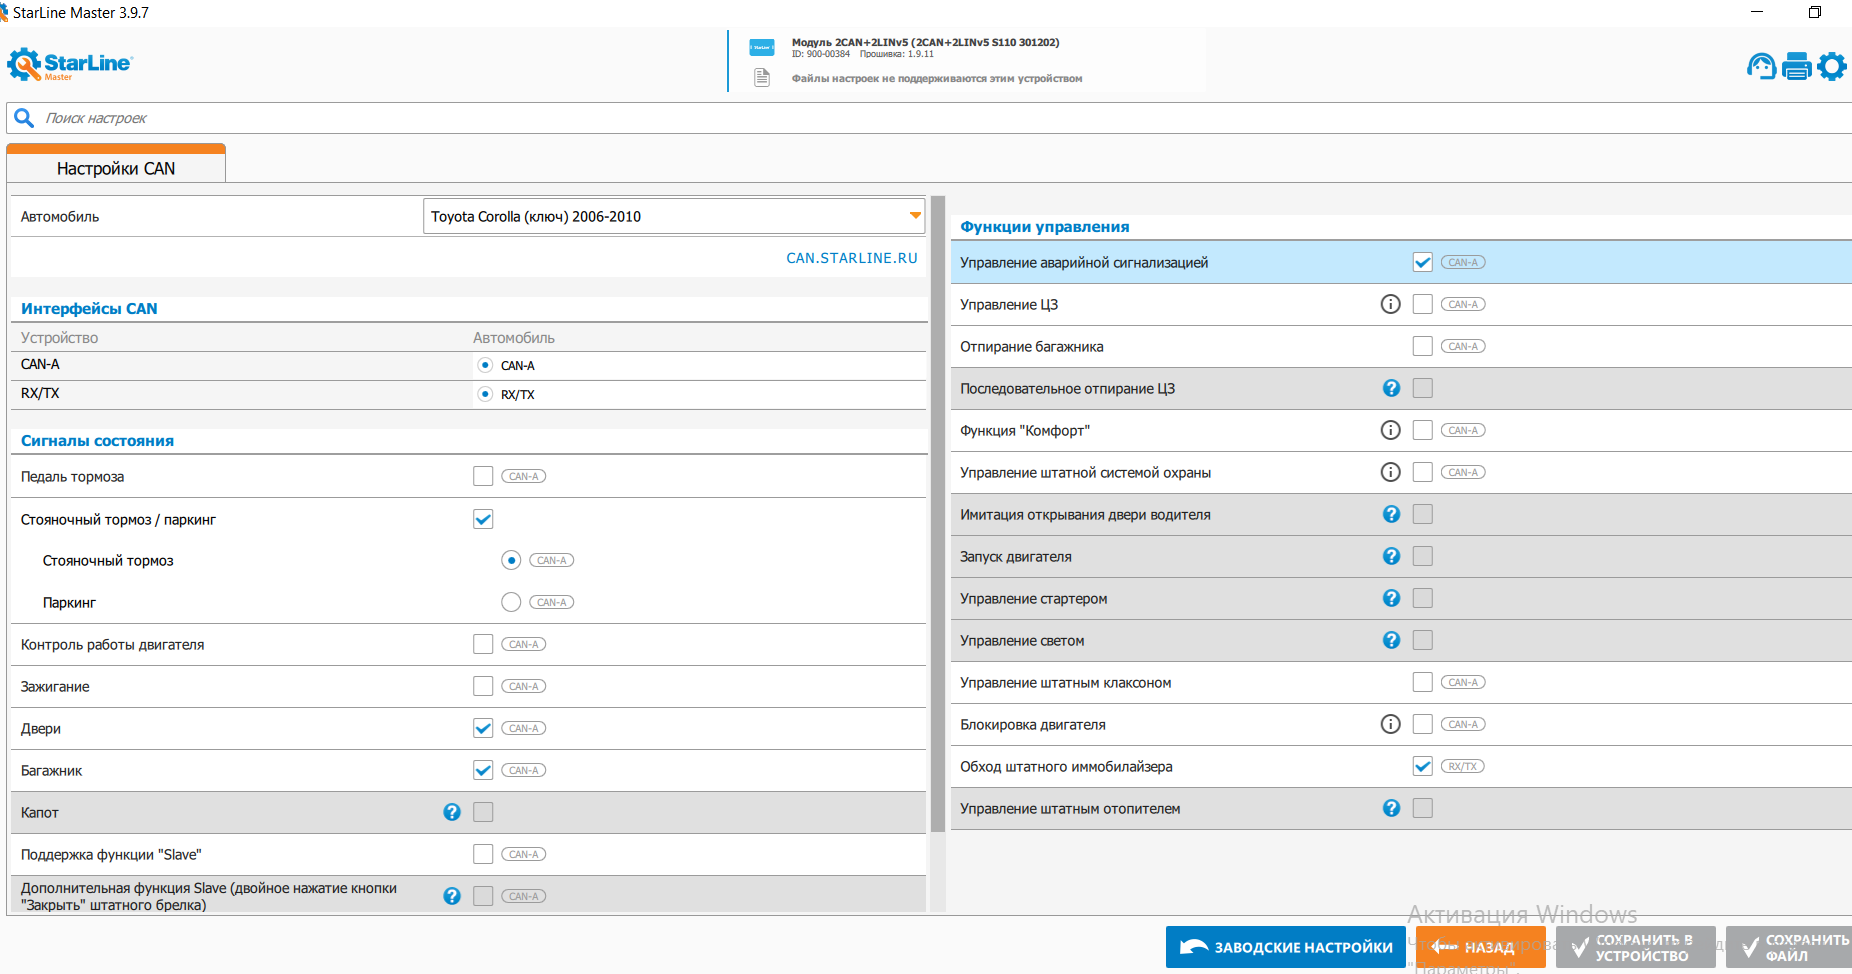Screen dimensions: 1852x974
Task: Show info for Функция "Комфорт"
Action: (1390, 430)
